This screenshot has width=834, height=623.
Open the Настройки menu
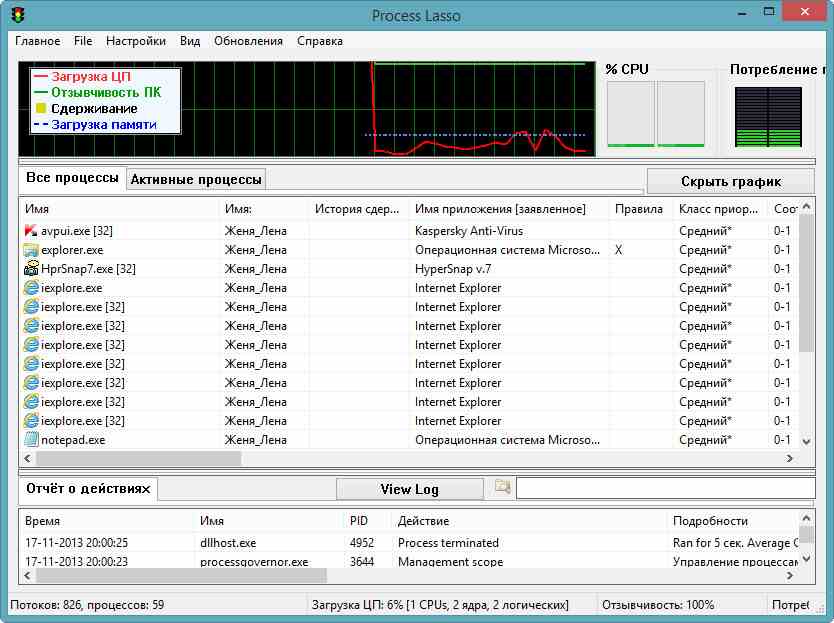coord(136,41)
